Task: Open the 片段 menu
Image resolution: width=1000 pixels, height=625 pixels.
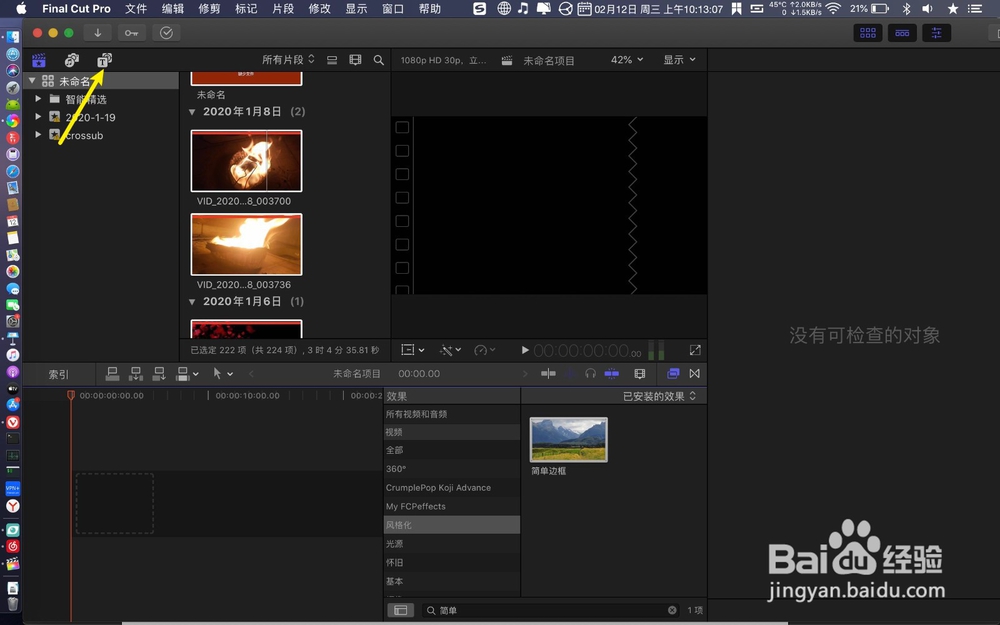Action: pos(283,8)
